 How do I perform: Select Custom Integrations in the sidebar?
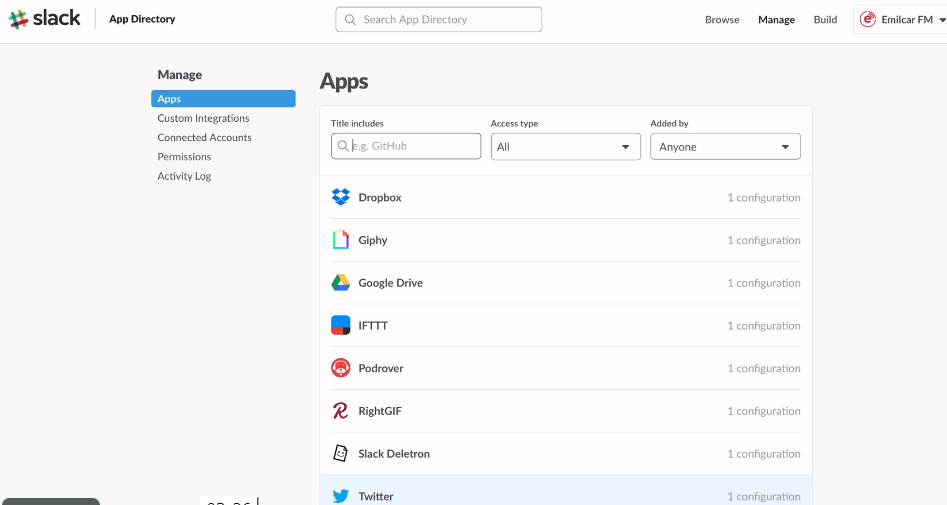(203, 118)
